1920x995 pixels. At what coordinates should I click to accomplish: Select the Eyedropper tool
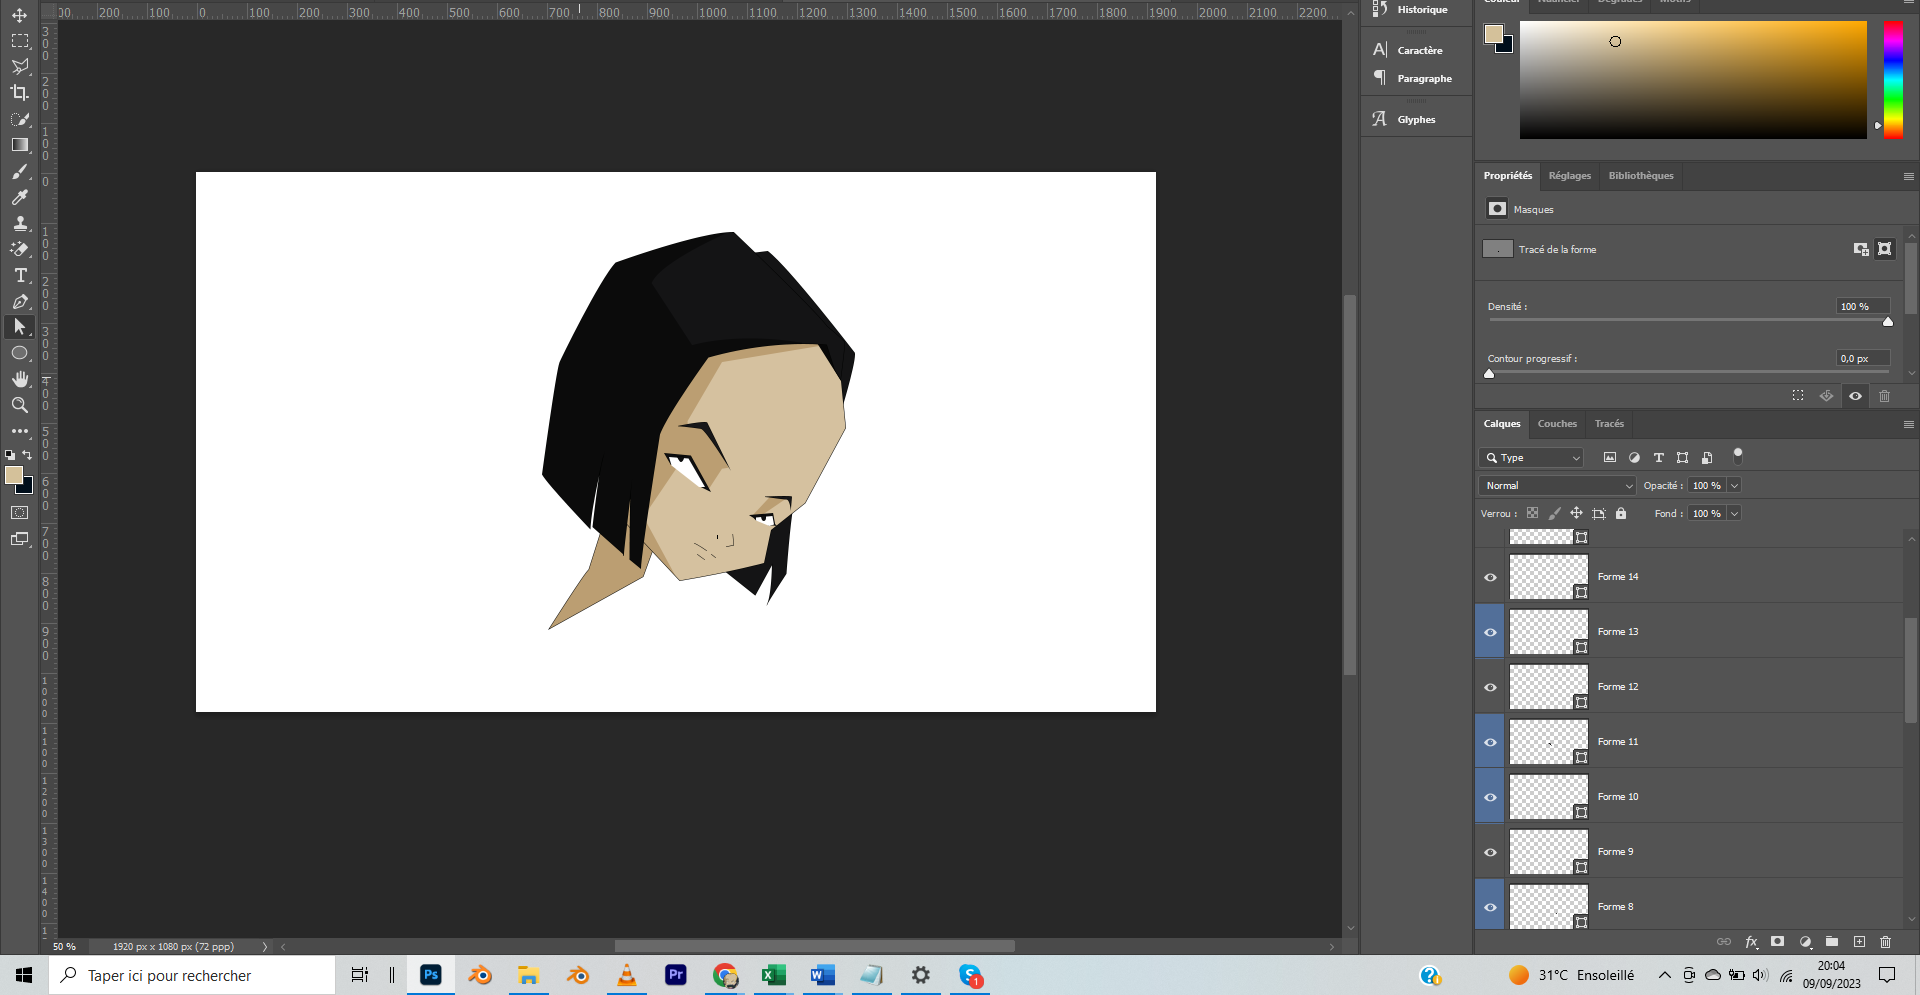[19, 197]
